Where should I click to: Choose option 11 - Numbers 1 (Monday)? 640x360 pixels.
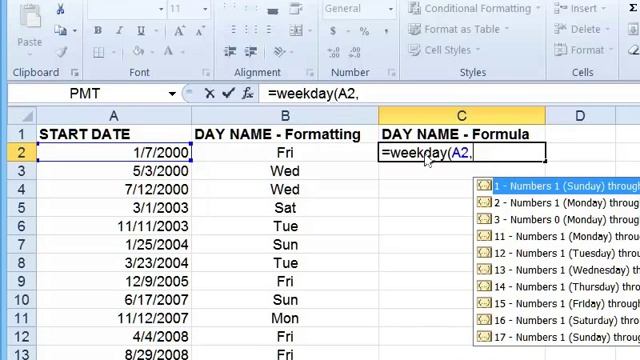(558, 236)
